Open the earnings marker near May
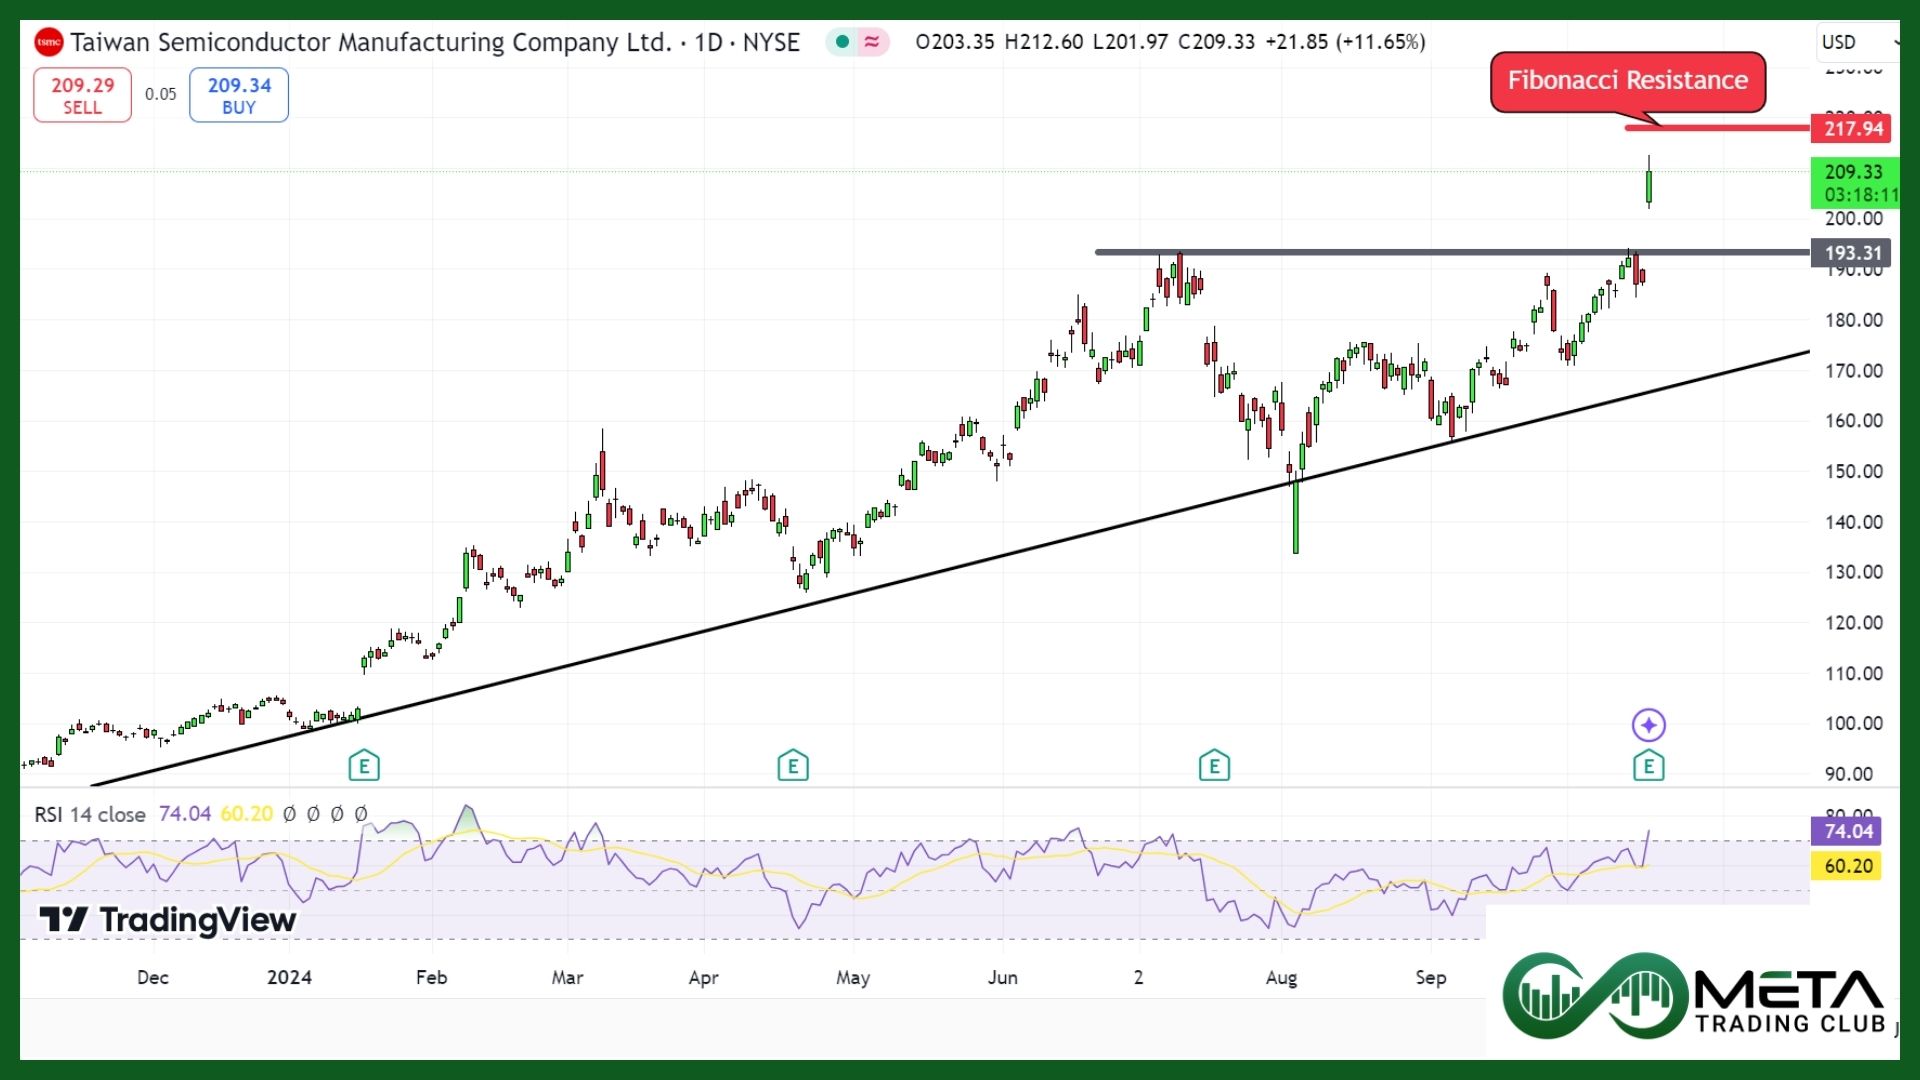Image resolution: width=1920 pixels, height=1080 pixels. 793,766
